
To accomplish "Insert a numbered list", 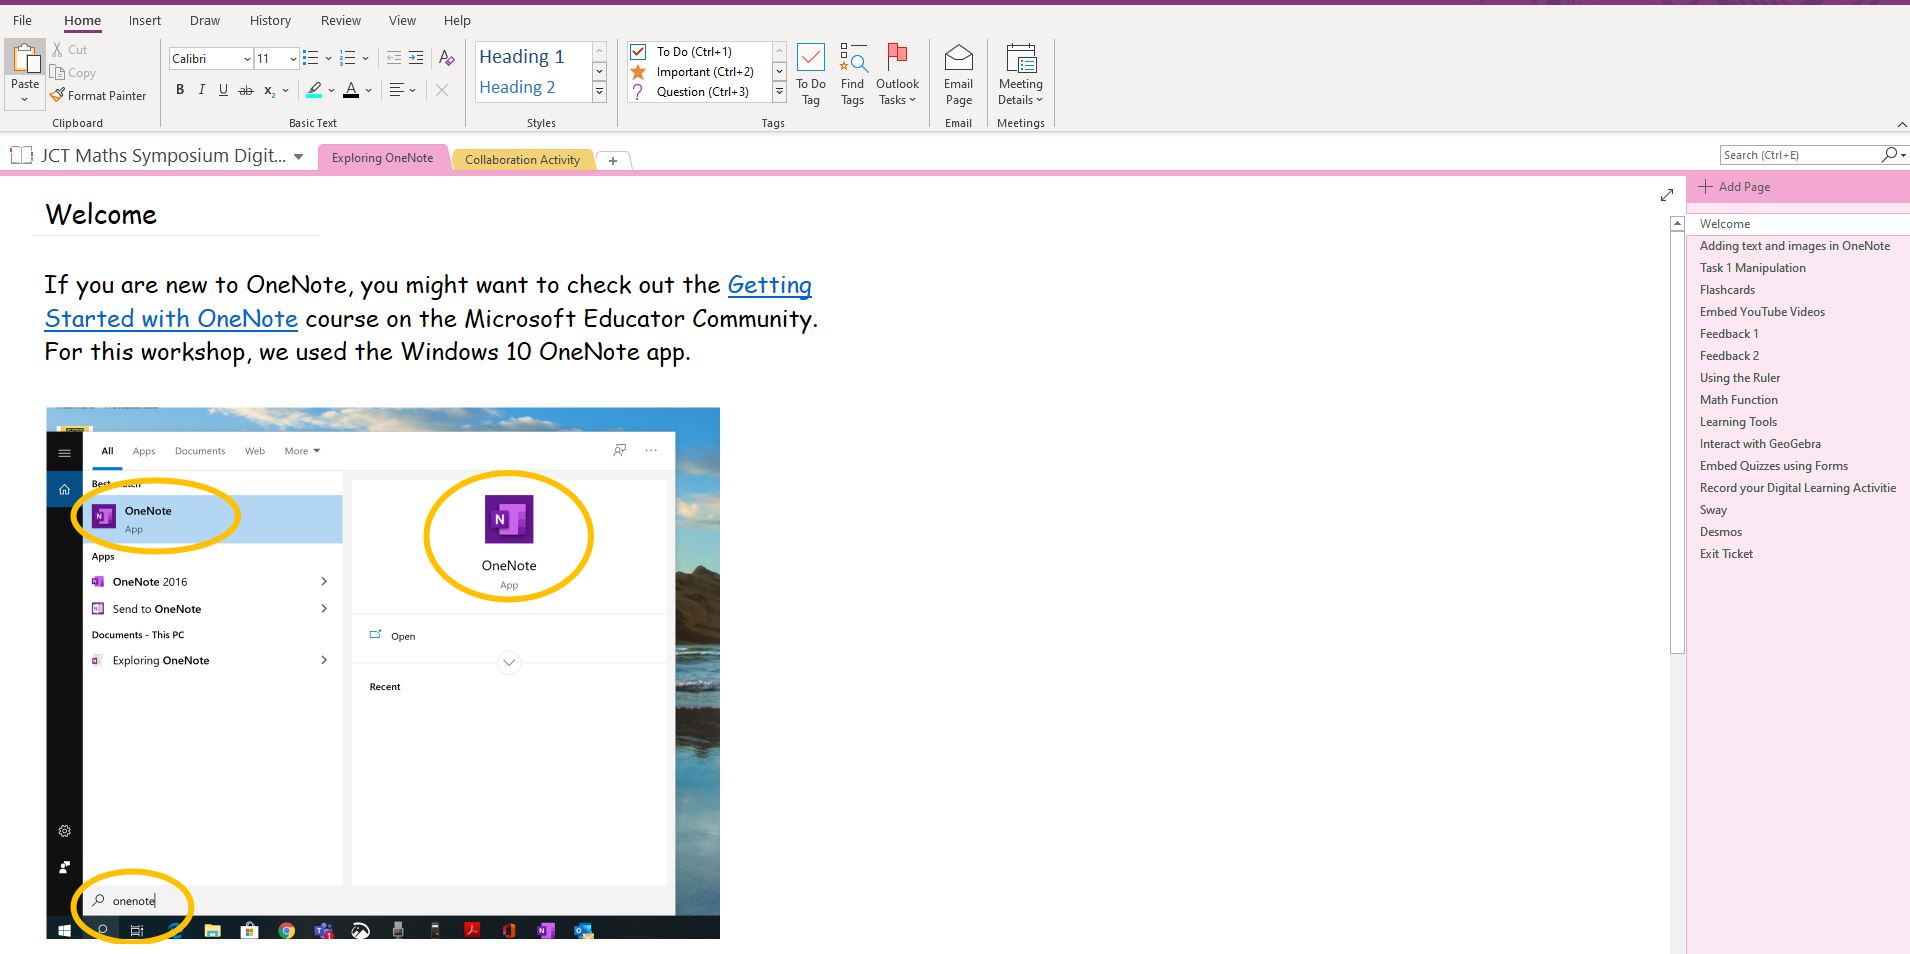I will tap(348, 58).
